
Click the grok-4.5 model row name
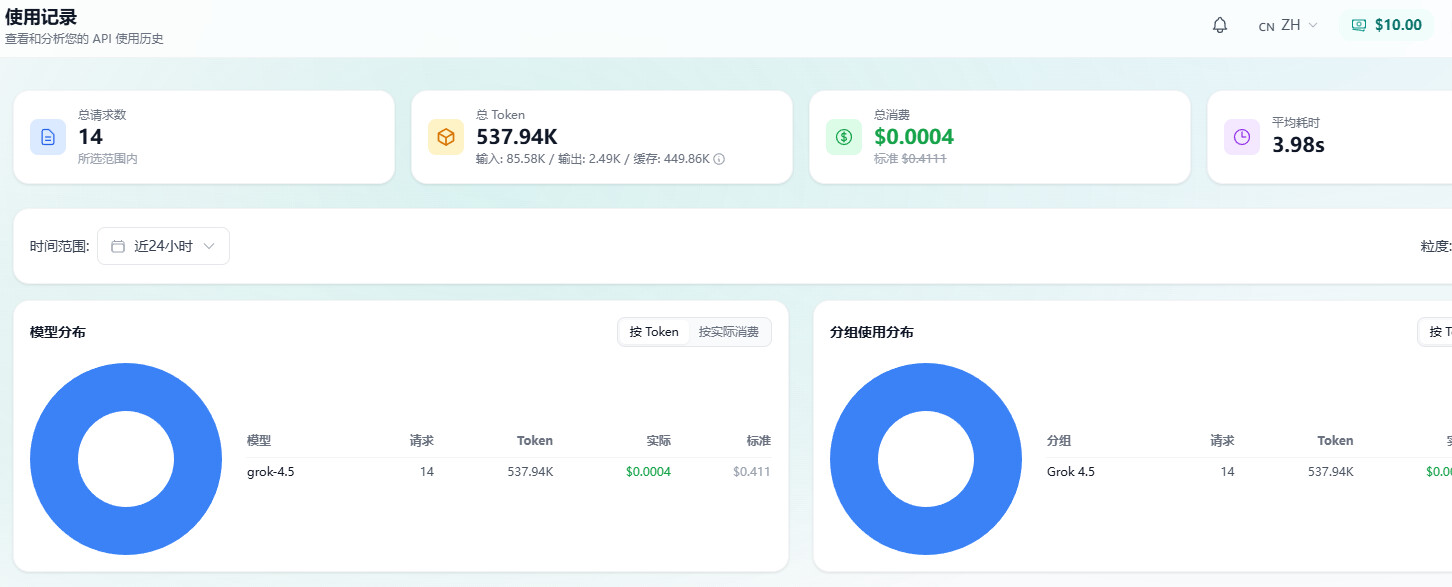(270, 472)
